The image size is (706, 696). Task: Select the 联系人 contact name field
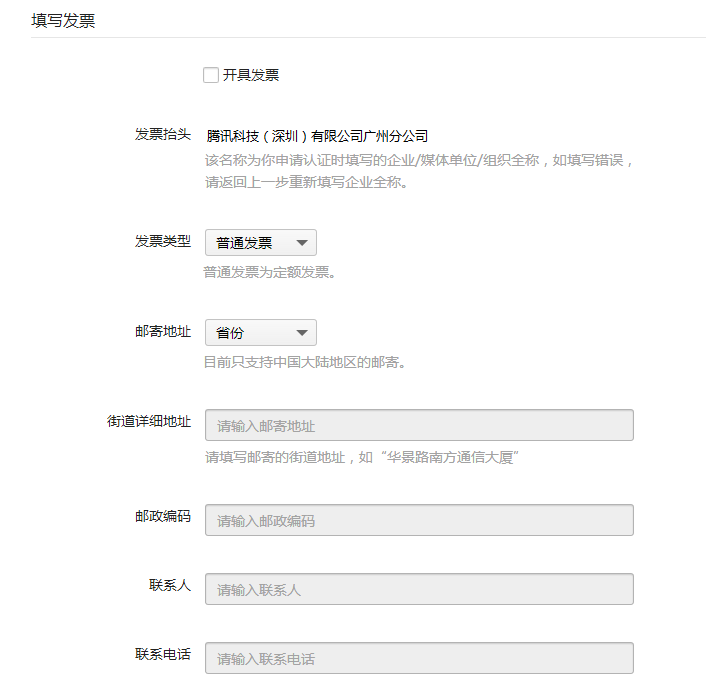[x=419, y=589]
